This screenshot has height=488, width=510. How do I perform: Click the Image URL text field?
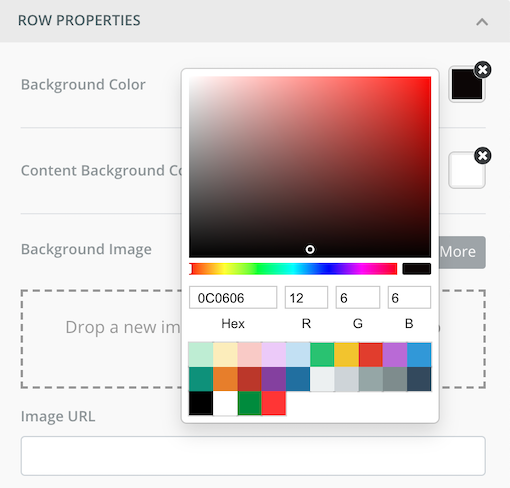point(253,456)
